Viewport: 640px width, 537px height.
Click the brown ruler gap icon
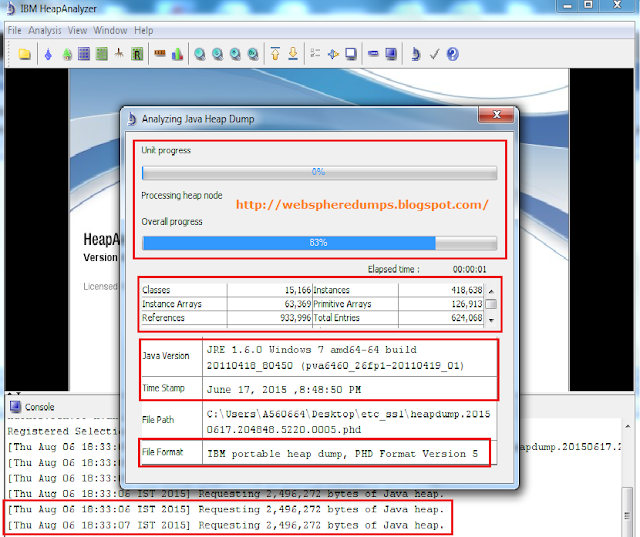pyautogui.click(x=160, y=53)
